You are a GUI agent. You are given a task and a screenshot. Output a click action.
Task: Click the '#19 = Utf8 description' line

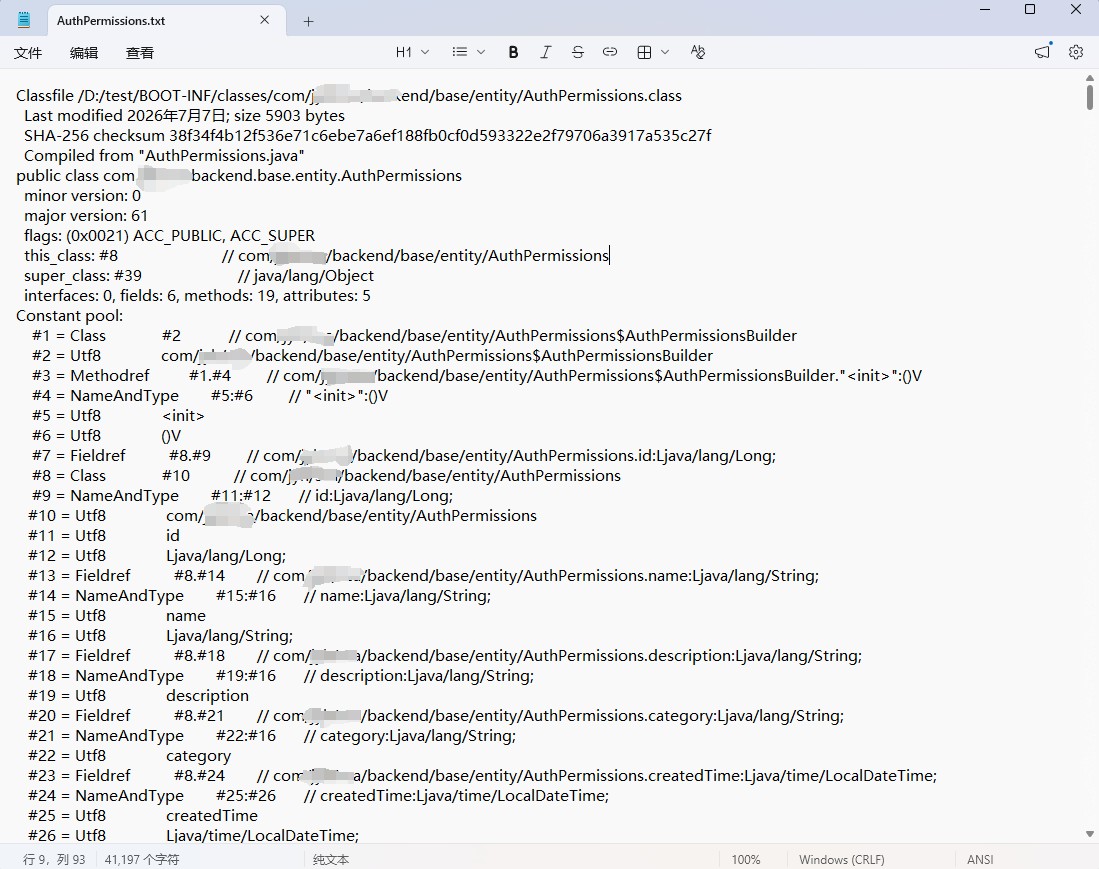click(138, 695)
